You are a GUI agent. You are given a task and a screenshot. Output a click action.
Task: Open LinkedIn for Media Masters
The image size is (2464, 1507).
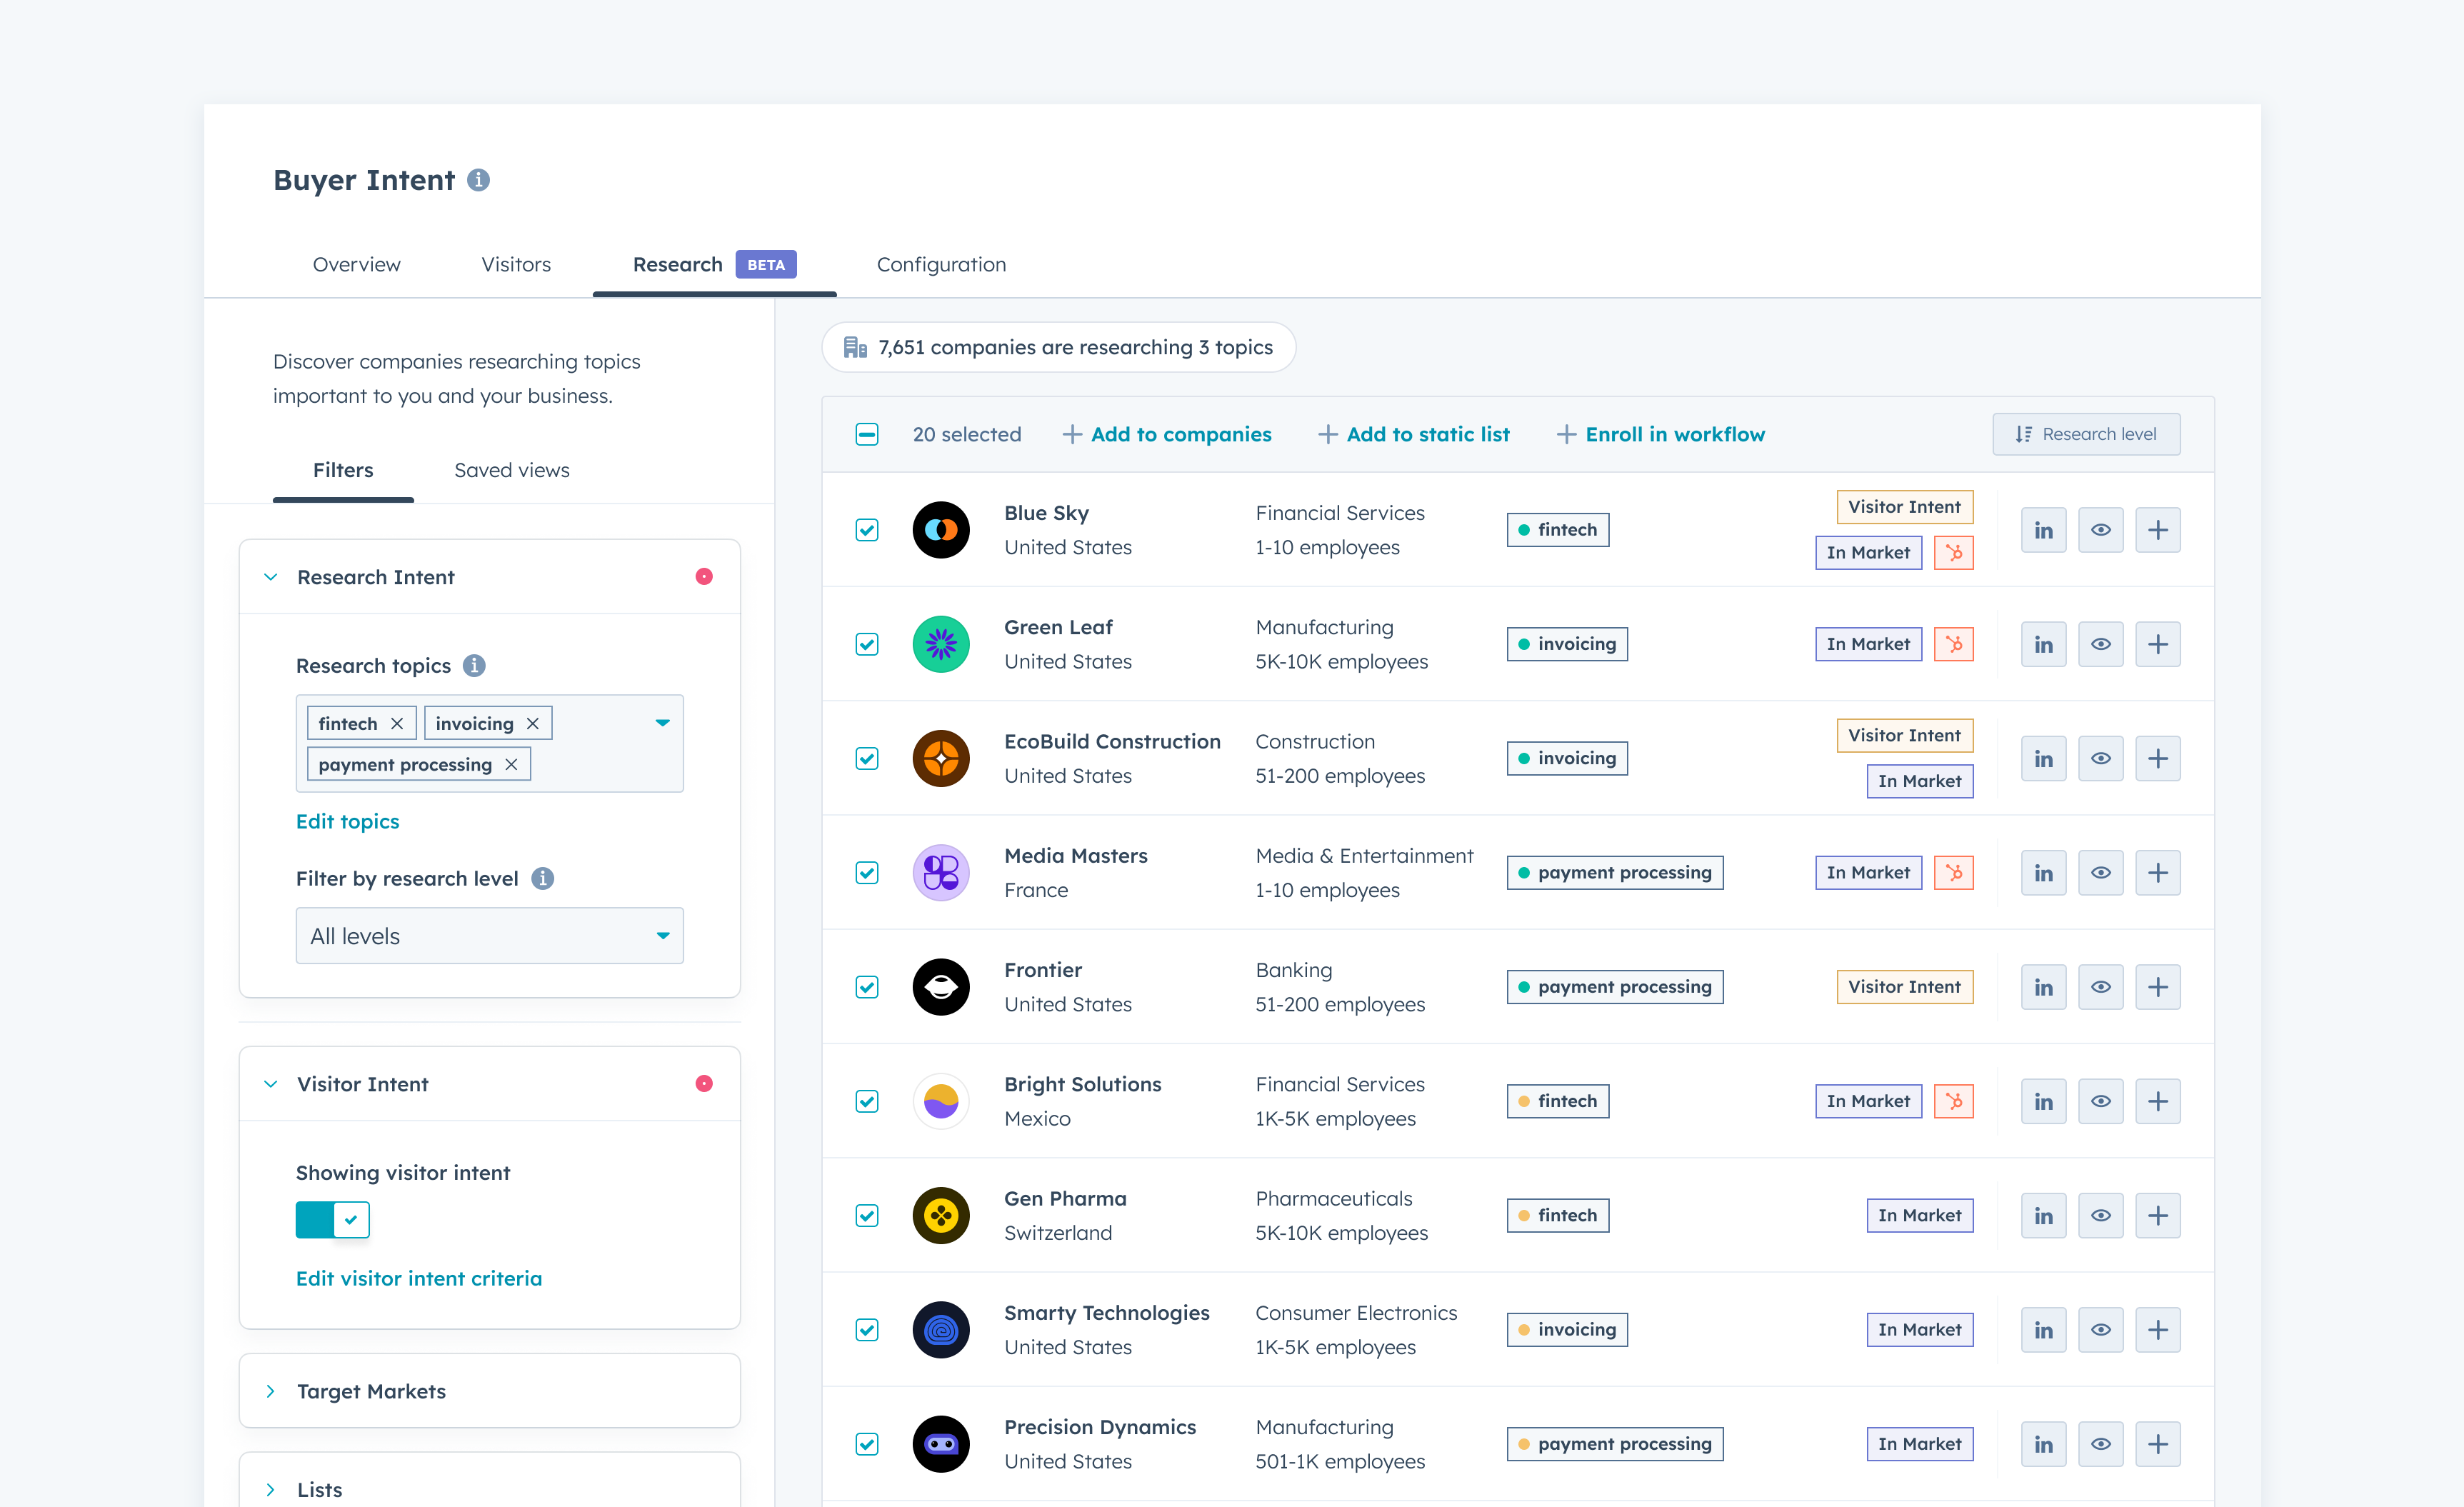(2043, 873)
